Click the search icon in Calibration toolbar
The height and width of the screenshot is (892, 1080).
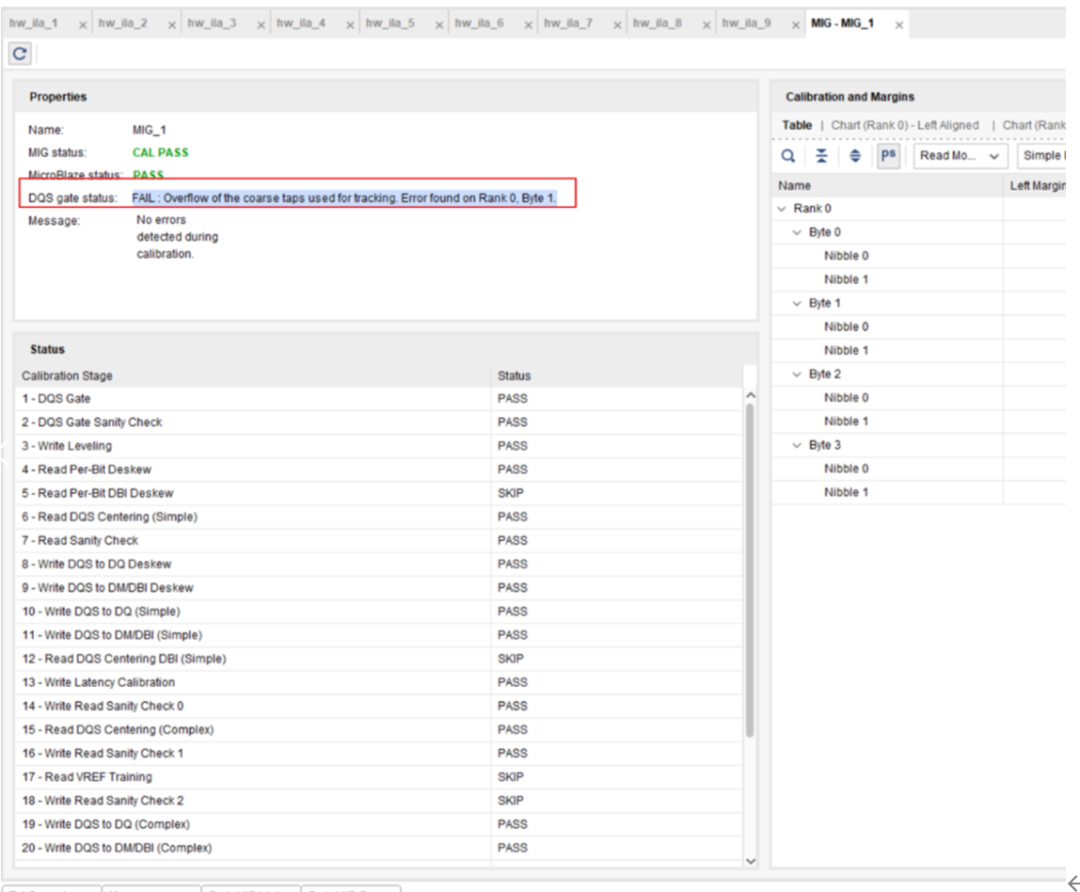coord(788,156)
